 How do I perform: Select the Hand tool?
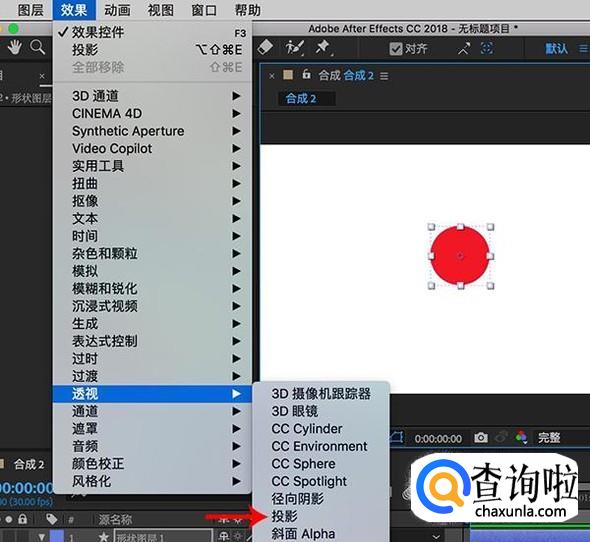point(14,48)
